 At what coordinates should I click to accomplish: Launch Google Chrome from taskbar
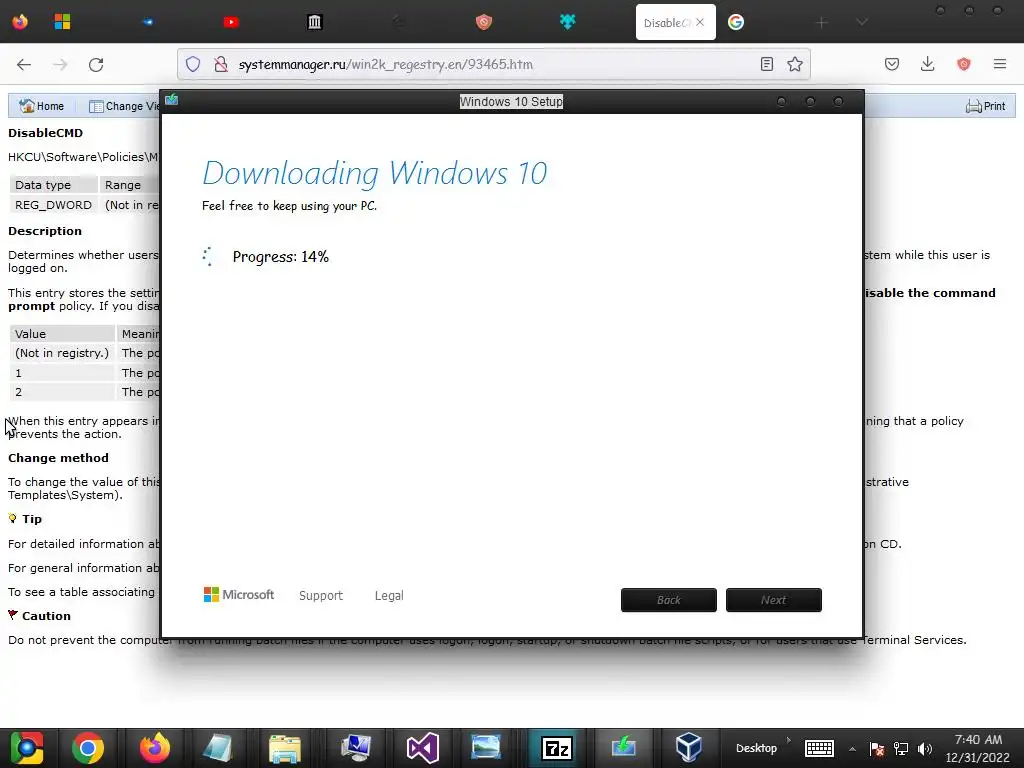click(x=88, y=748)
